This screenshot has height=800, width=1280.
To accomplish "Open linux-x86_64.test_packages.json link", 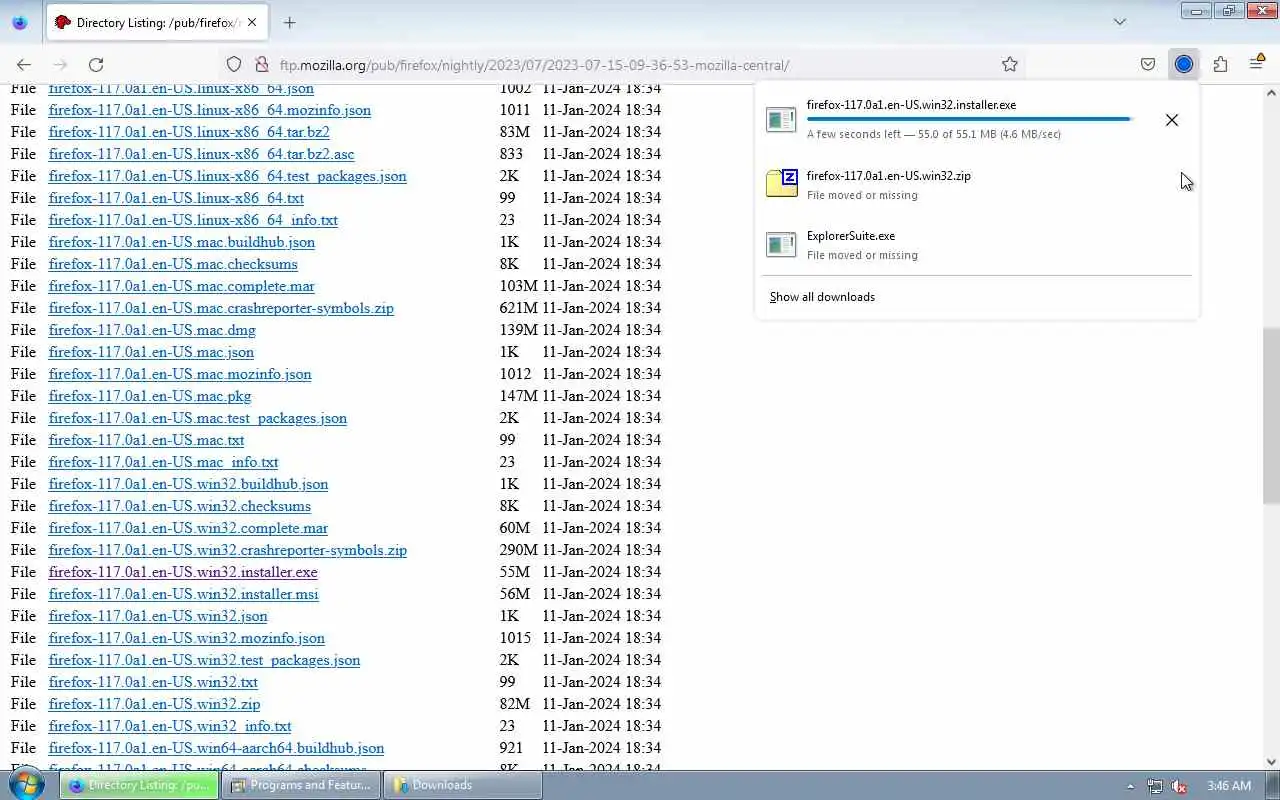I will (x=228, y=176).
